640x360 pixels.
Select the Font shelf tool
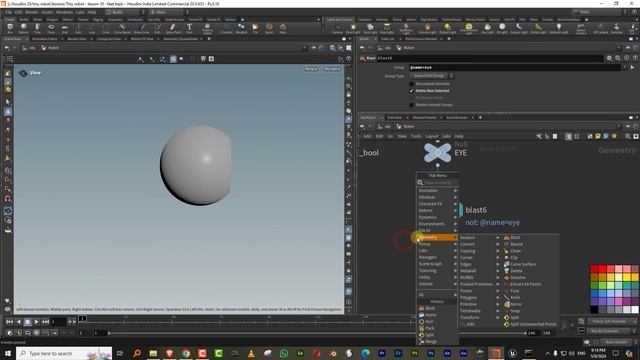pos(189,28)
